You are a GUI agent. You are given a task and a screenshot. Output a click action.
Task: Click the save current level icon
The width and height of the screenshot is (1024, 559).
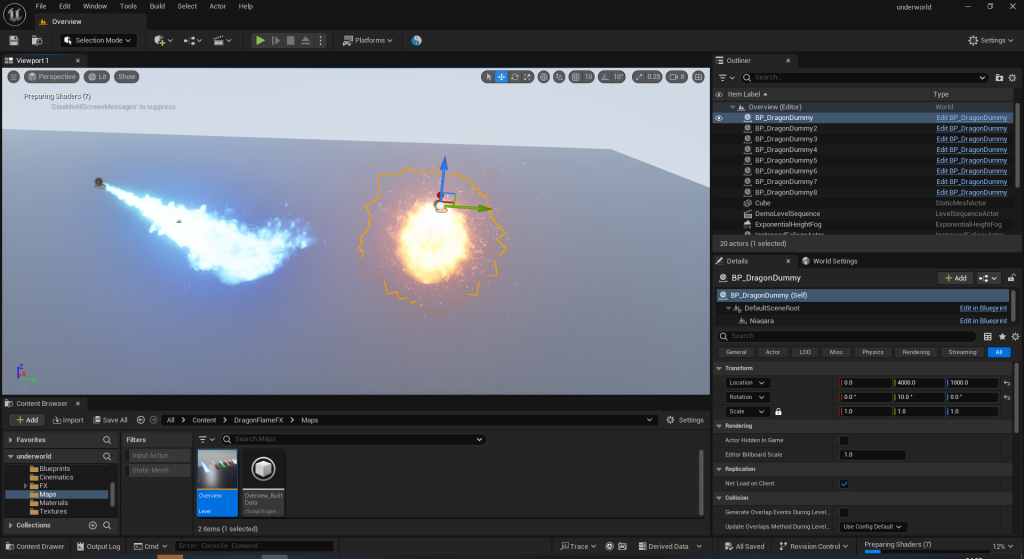[x=14, y=40]
